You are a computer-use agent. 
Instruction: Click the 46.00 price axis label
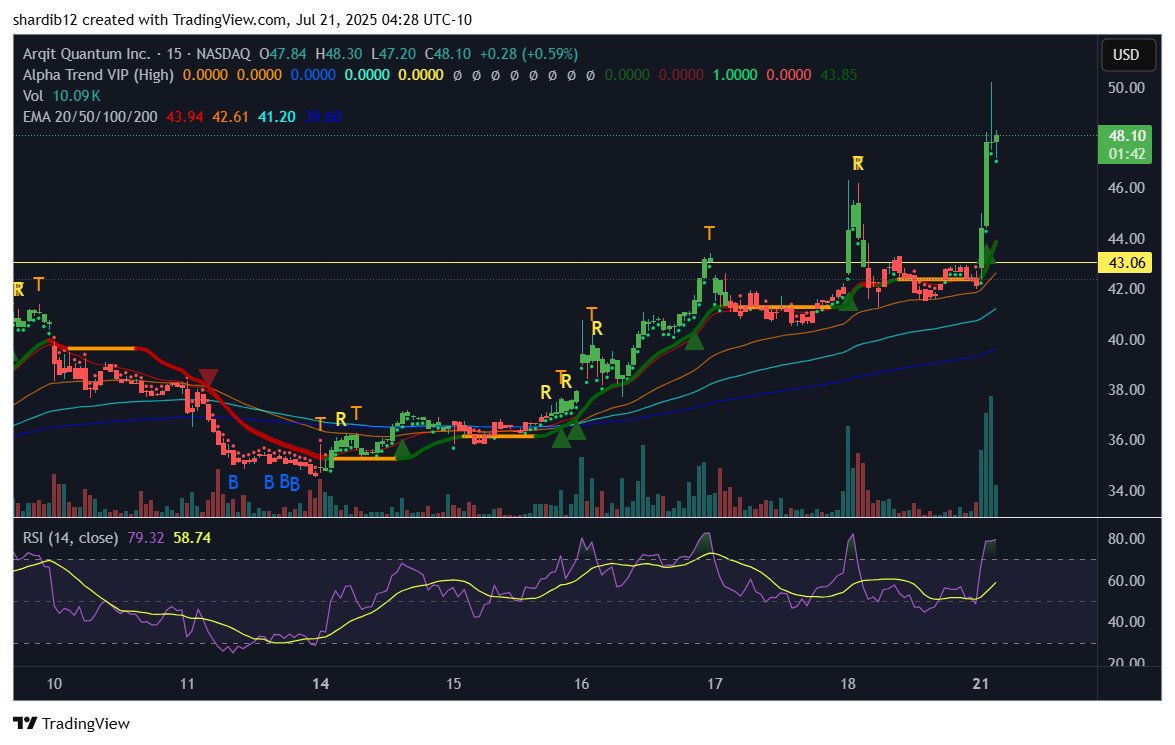click(1126, 187)
